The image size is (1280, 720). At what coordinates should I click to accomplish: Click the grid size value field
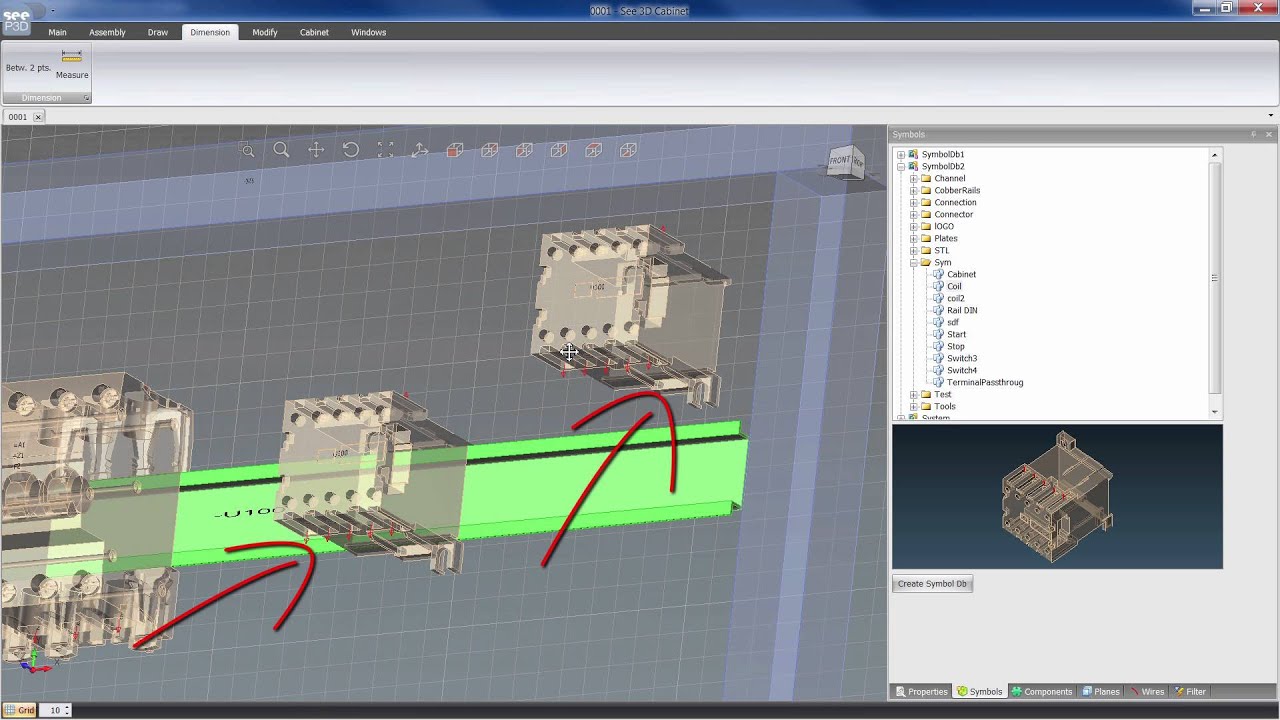(x=54, y=710)
